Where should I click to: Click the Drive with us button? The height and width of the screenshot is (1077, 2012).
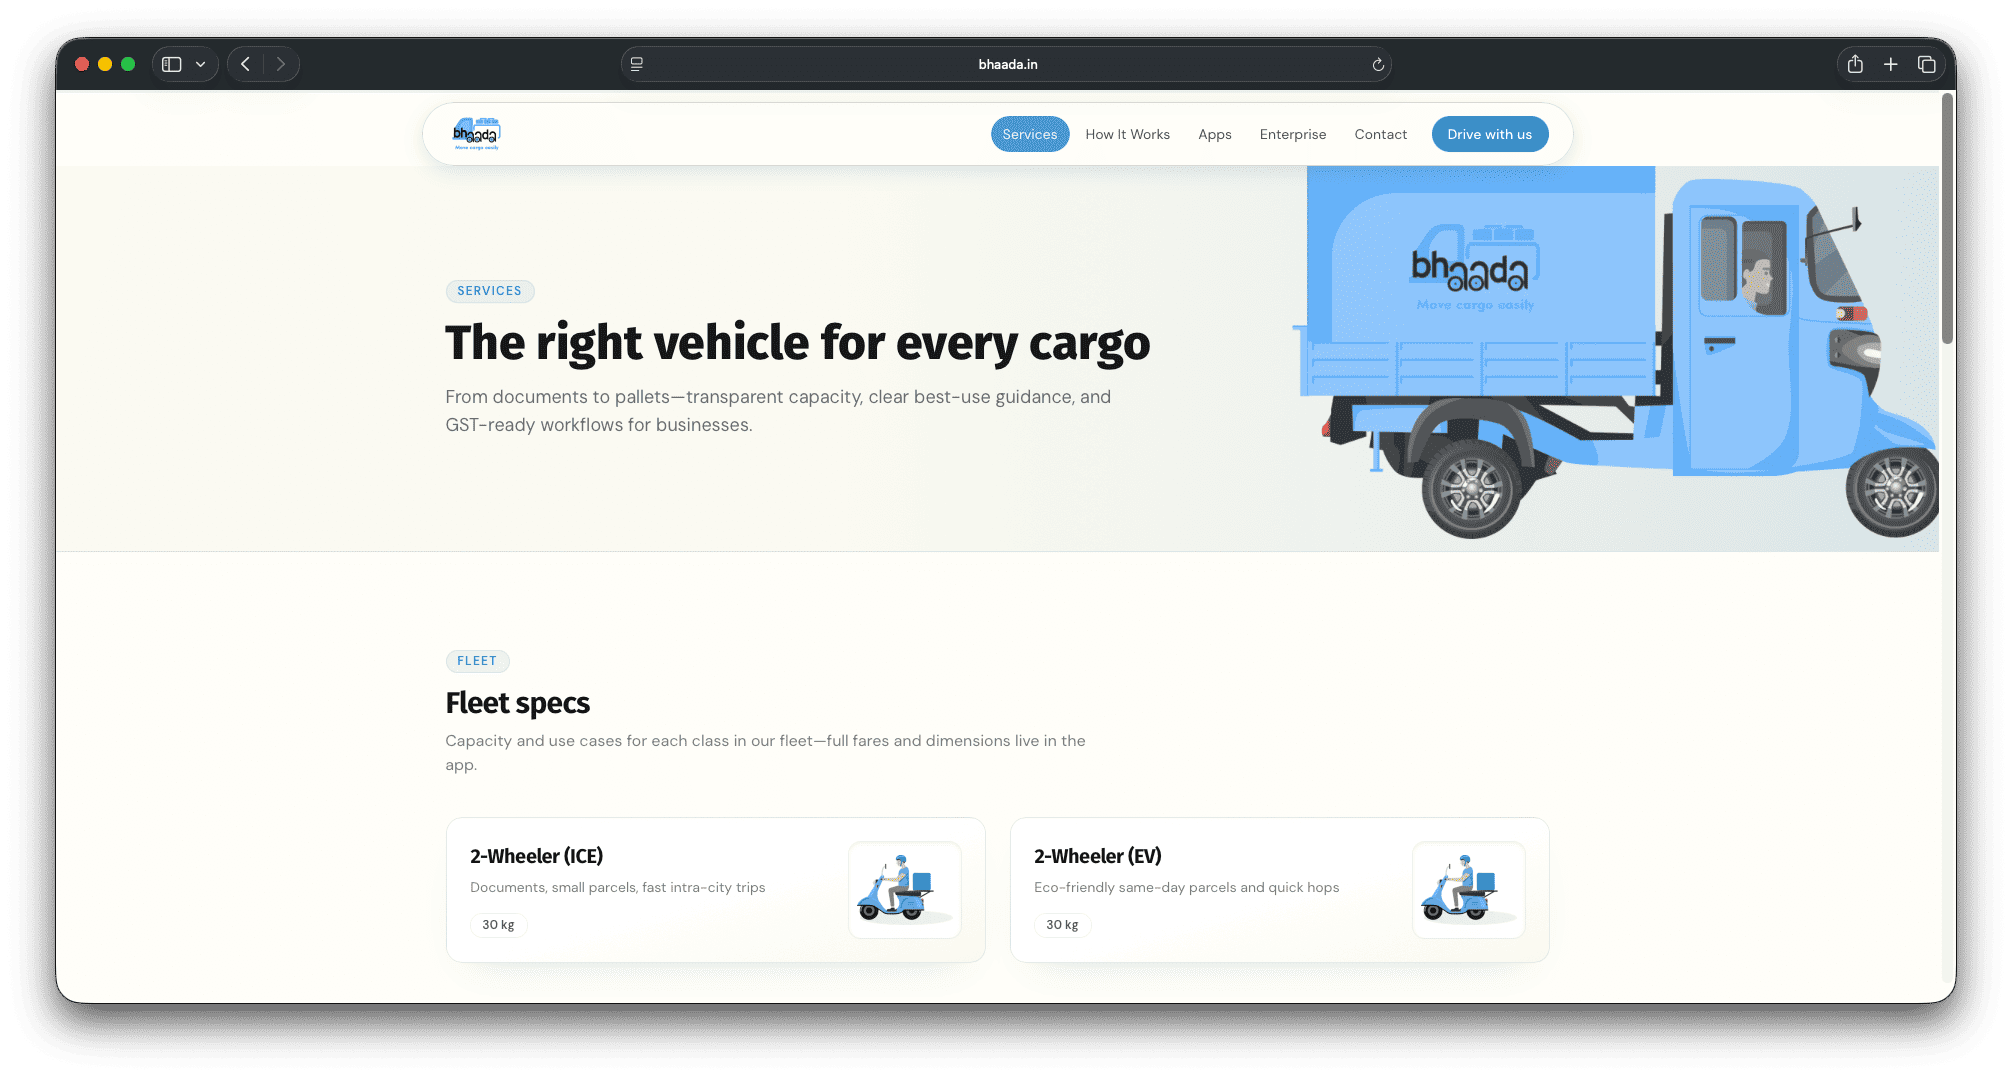(1490, 134)
